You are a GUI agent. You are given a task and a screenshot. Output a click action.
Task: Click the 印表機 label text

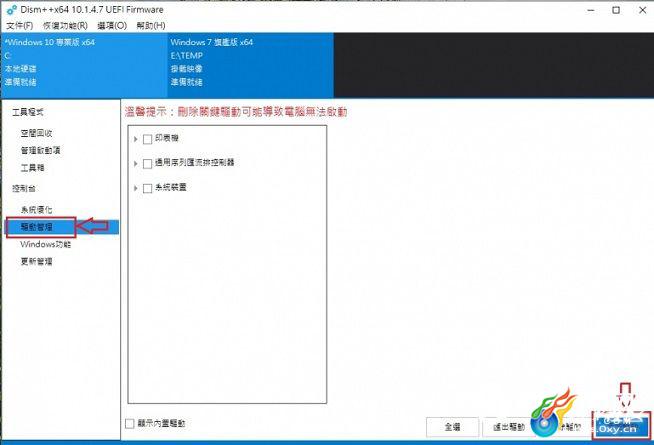point(167,138)
